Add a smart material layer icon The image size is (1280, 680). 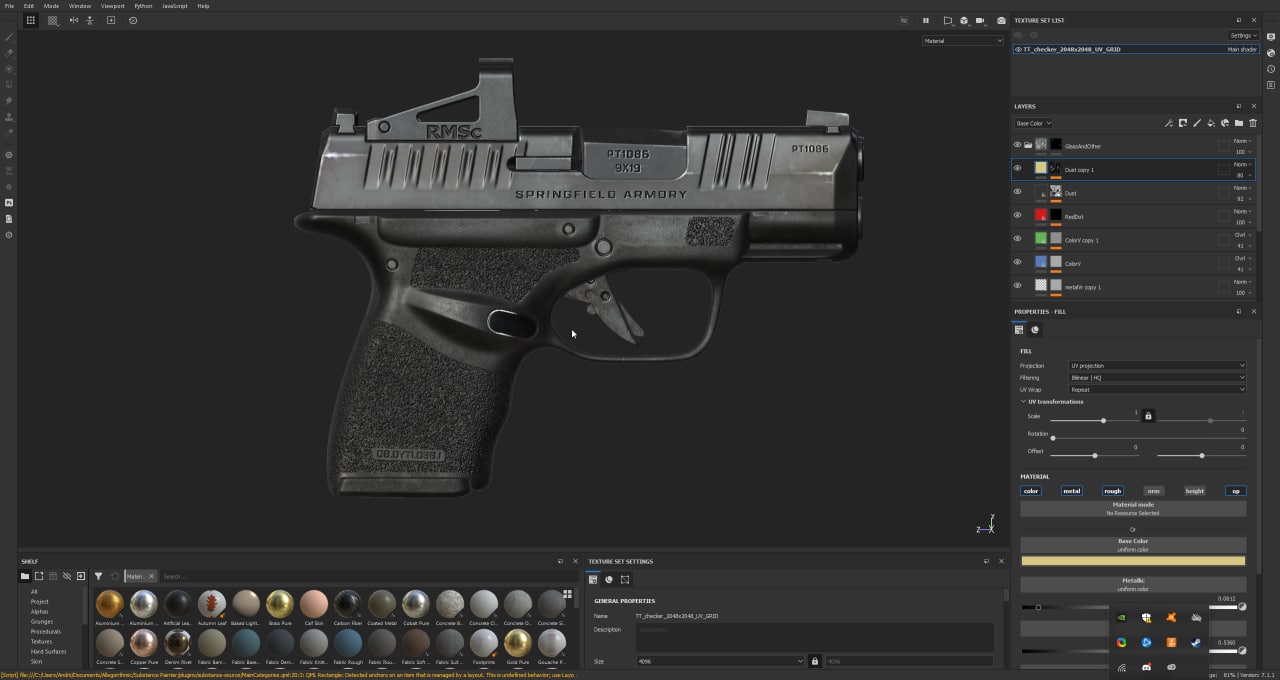[x=1224, y=123]
